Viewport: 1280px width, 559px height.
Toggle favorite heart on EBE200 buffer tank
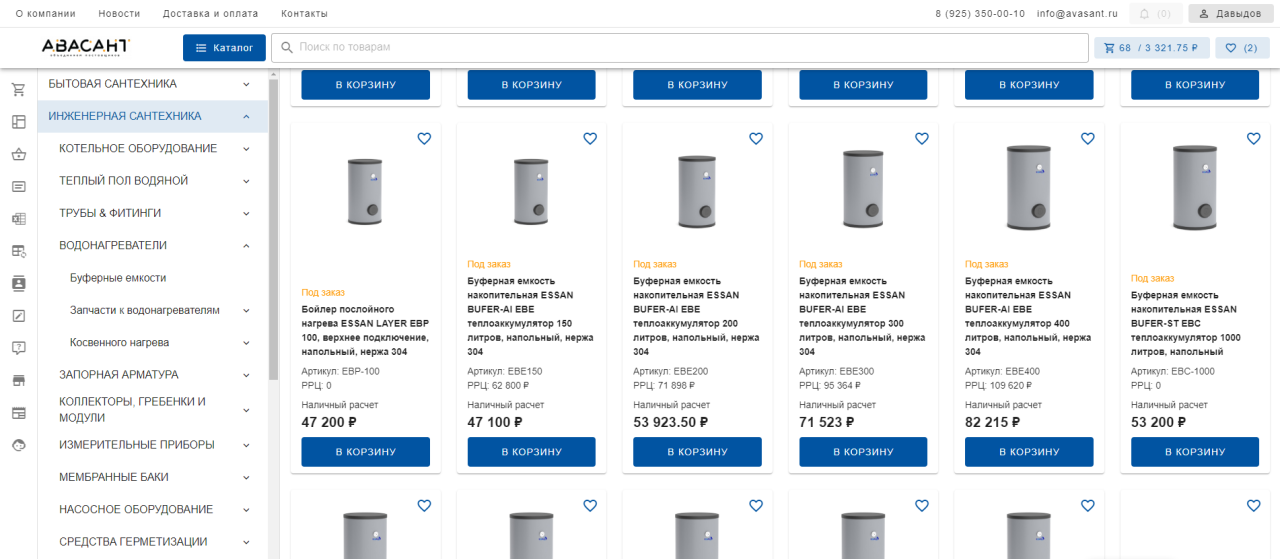[x=756, y=139]
